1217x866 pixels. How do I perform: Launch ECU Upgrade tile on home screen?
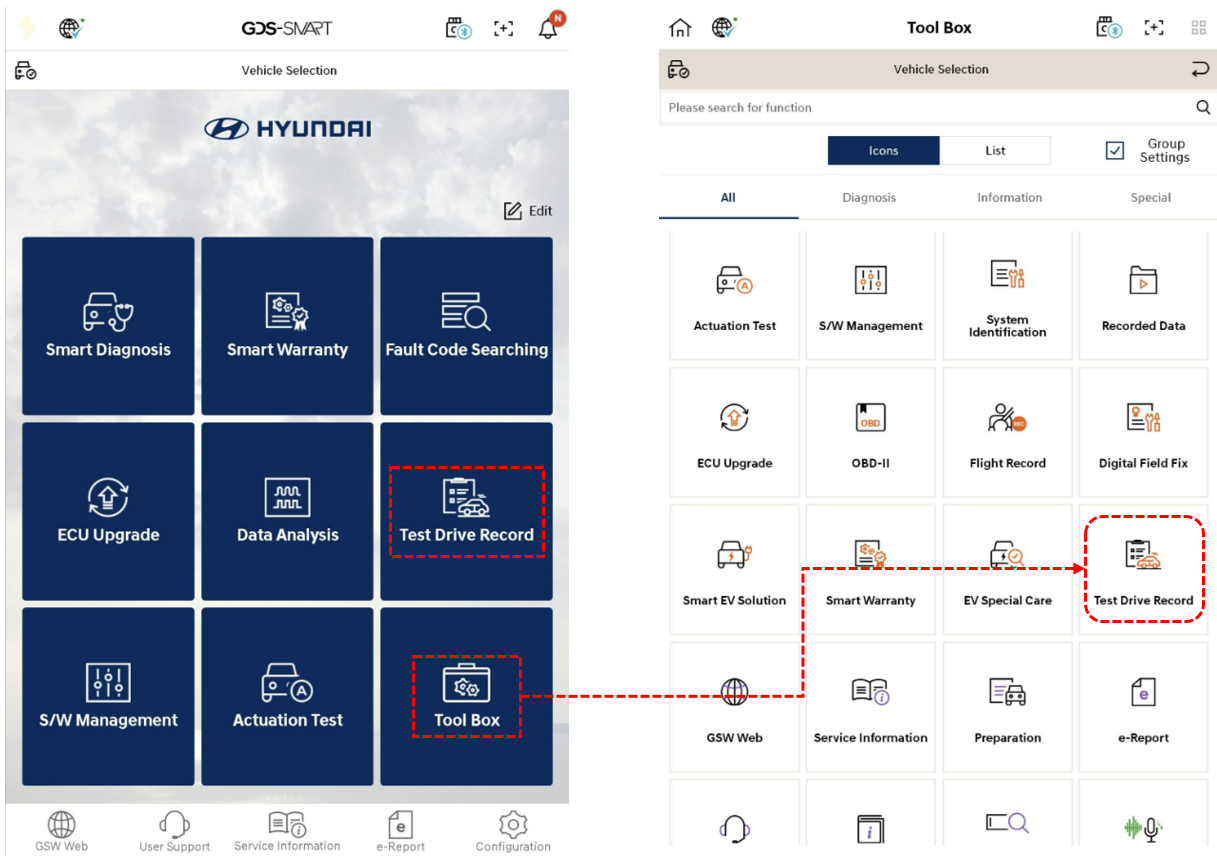[x=108, y=511]
